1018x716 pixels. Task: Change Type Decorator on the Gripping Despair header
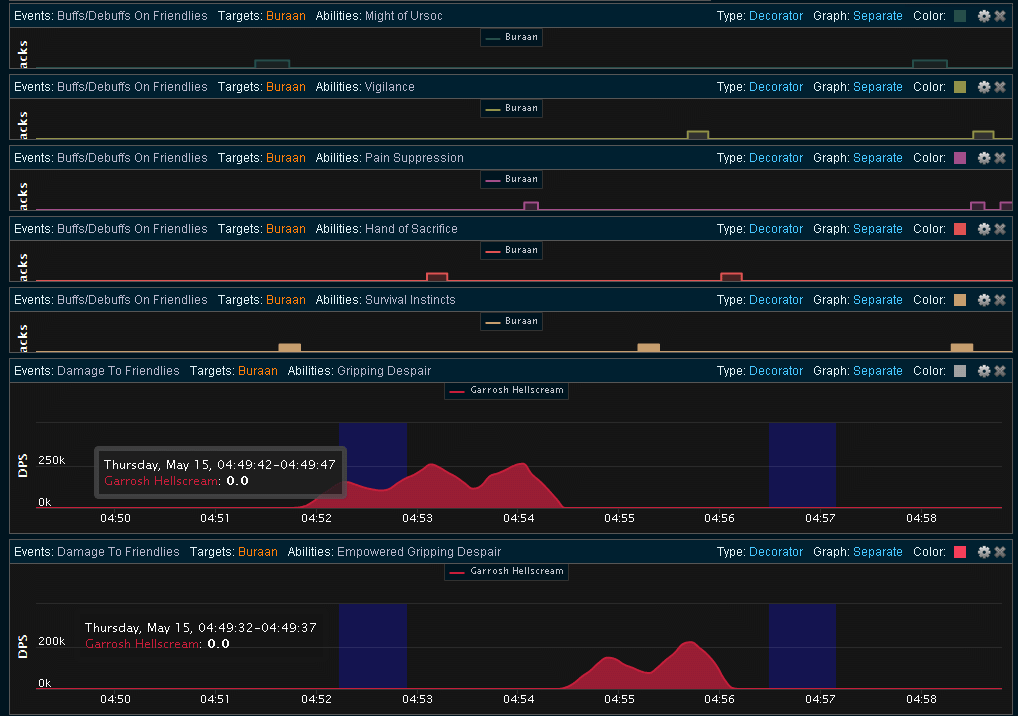click(776, 371)
